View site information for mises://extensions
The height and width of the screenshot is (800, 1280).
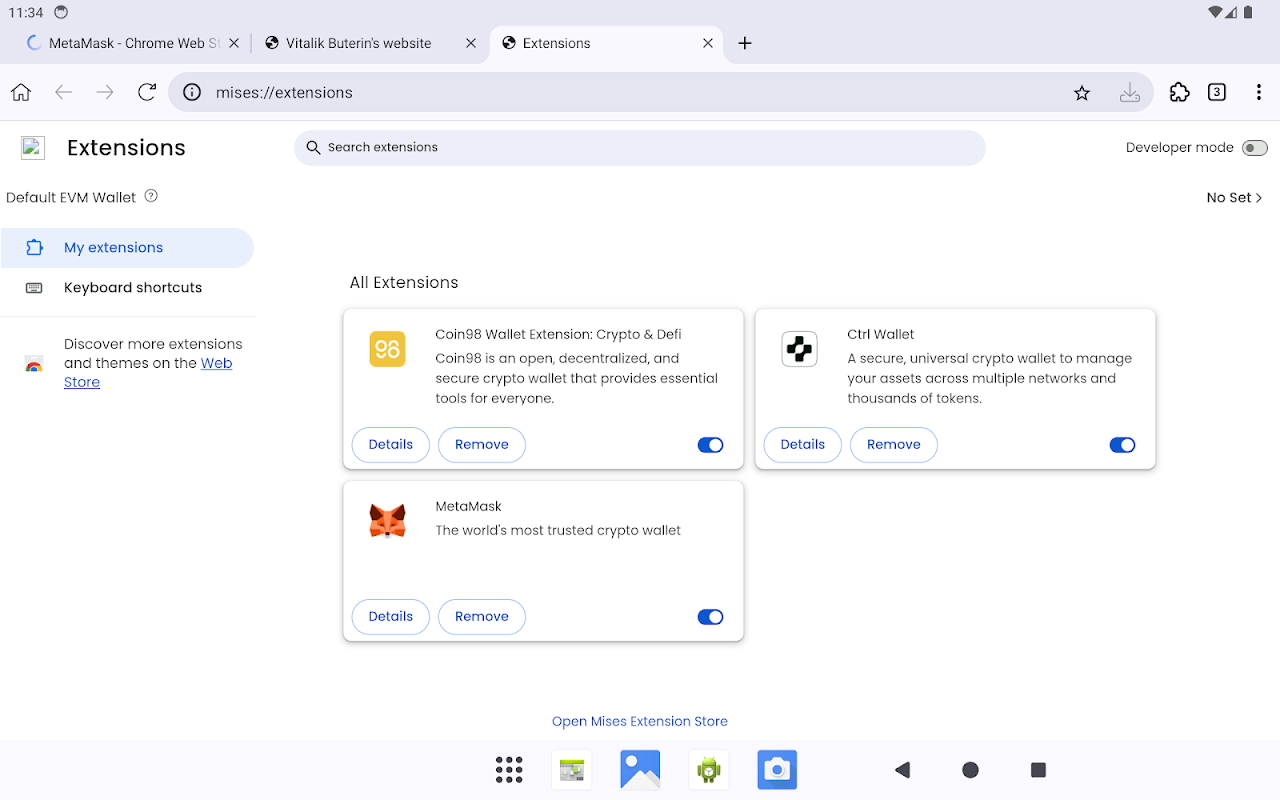click(192, 92)
